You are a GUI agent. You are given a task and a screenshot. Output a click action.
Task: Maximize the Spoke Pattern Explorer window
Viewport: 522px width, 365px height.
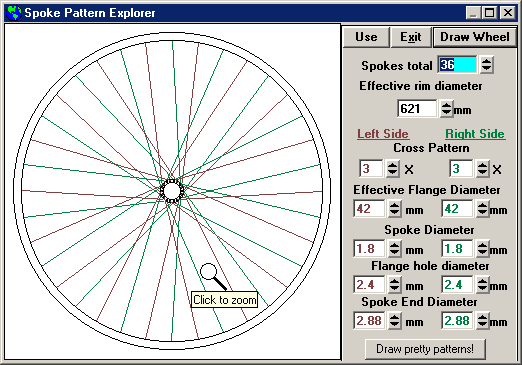[x=489, y=13]
